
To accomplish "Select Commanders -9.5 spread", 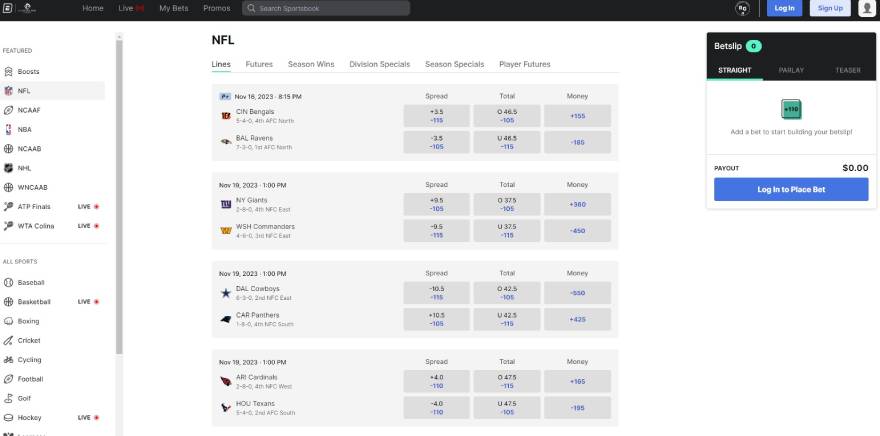I will 437,231.
